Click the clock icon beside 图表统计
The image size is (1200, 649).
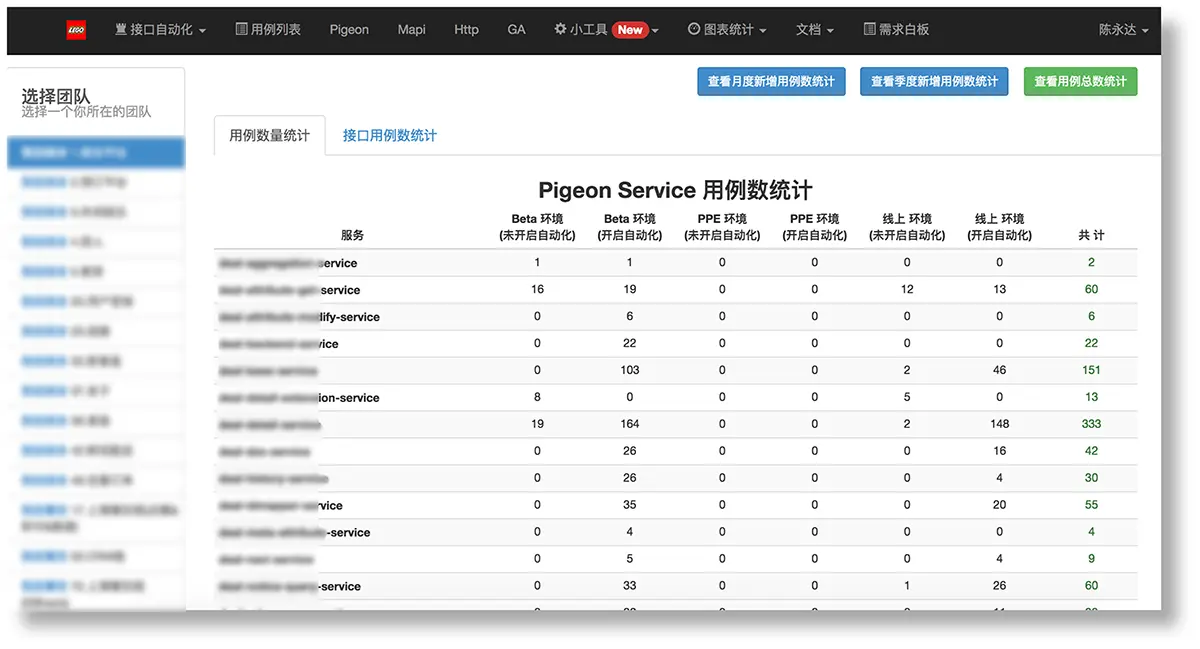pos(694,30)
